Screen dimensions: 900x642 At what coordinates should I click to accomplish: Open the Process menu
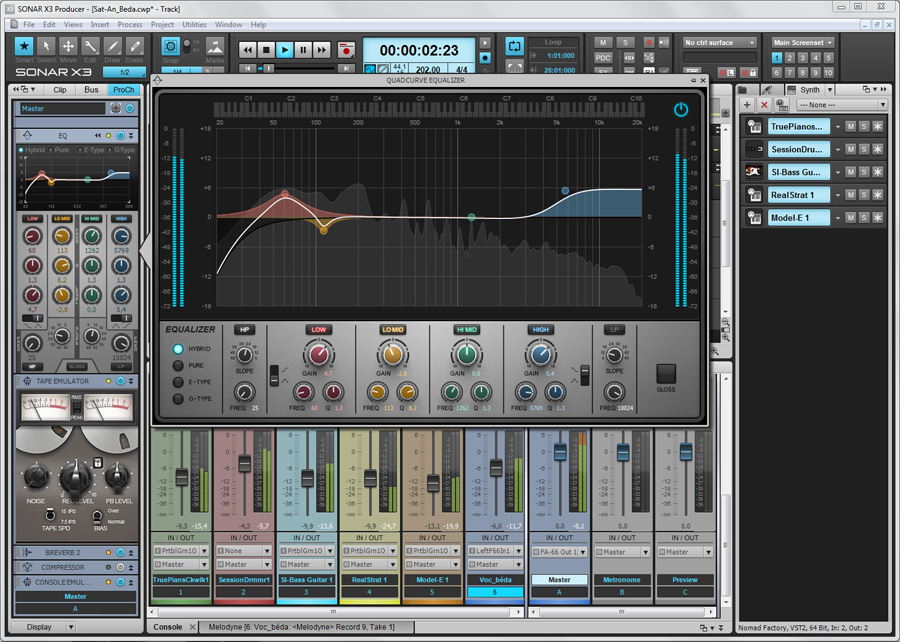pos(129,24)
